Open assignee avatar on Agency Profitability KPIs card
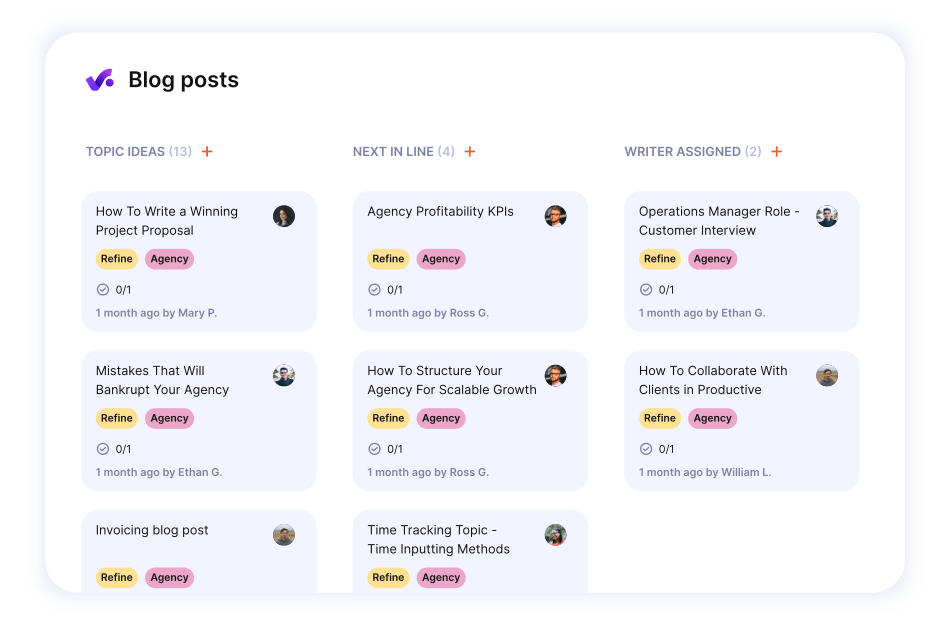The image size is (950, 618). (555, 216)
